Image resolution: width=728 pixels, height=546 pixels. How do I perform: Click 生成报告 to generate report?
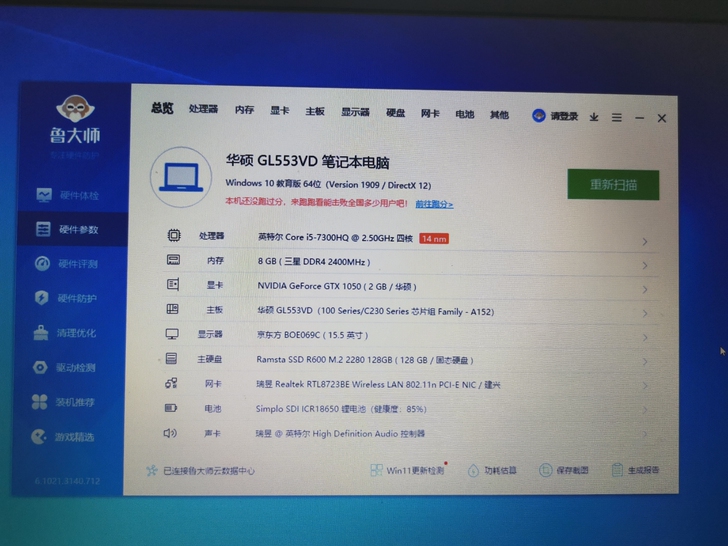[x=636, y=470]
